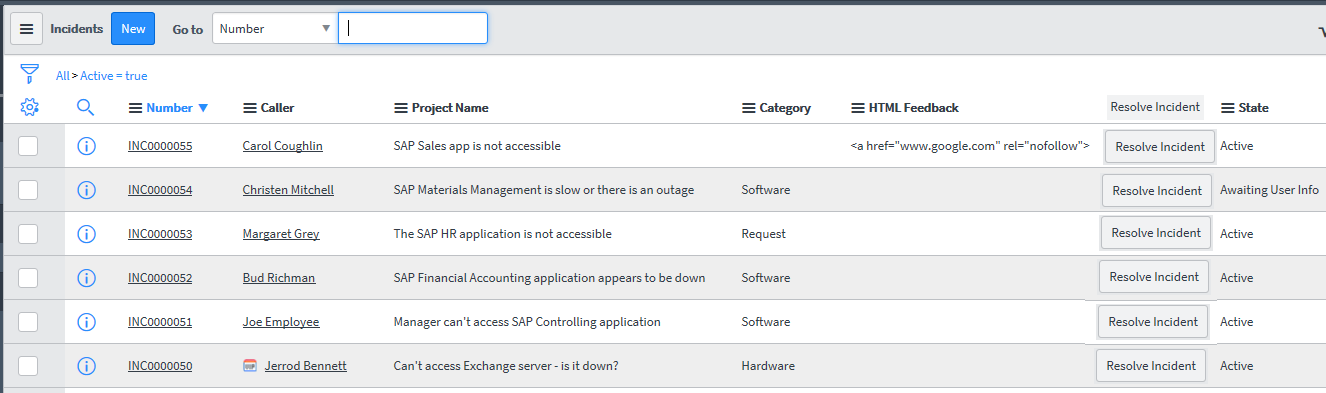This screenshot has width=1326, height=393.
Task: Sort by the Category column header
Action: point(785,108)
